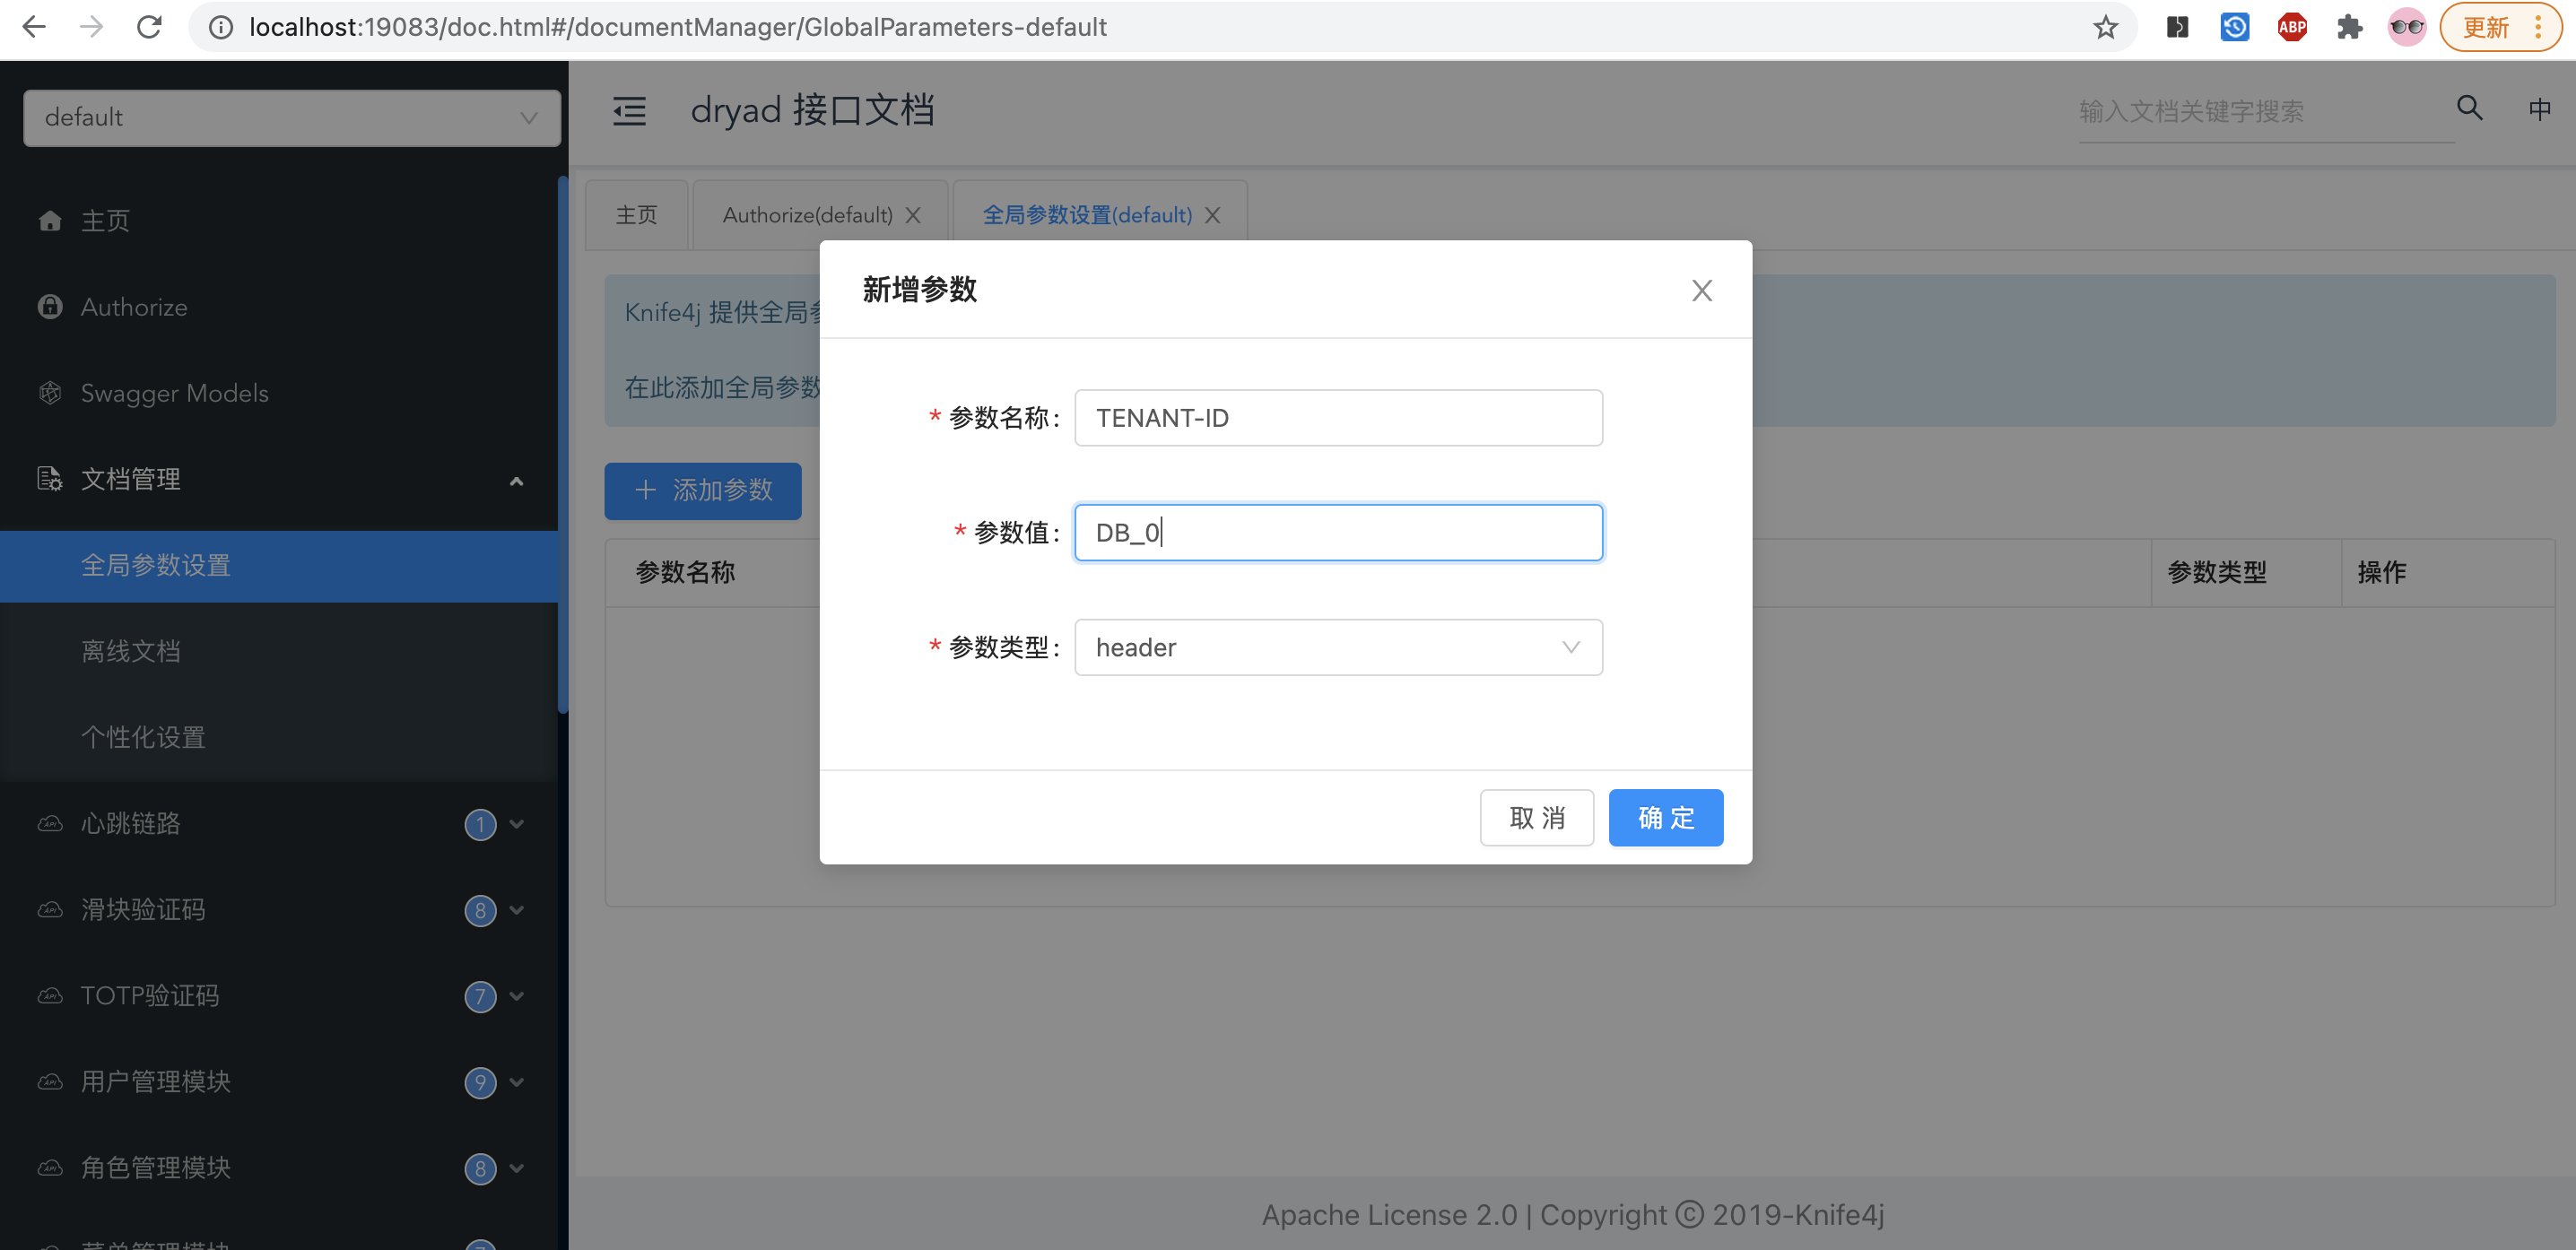Screen dimensions: 2576x1250
Task: Open the default group selector dropdown
Action: point(291,118)
